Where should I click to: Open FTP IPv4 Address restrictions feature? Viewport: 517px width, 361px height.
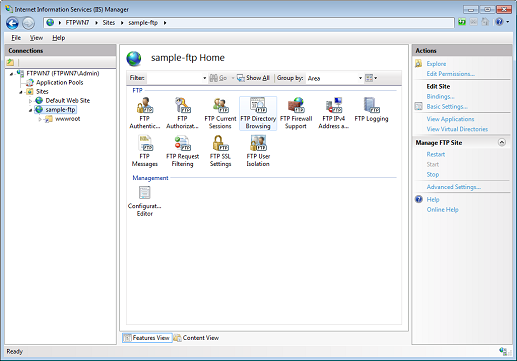click(x=333, y=113)
